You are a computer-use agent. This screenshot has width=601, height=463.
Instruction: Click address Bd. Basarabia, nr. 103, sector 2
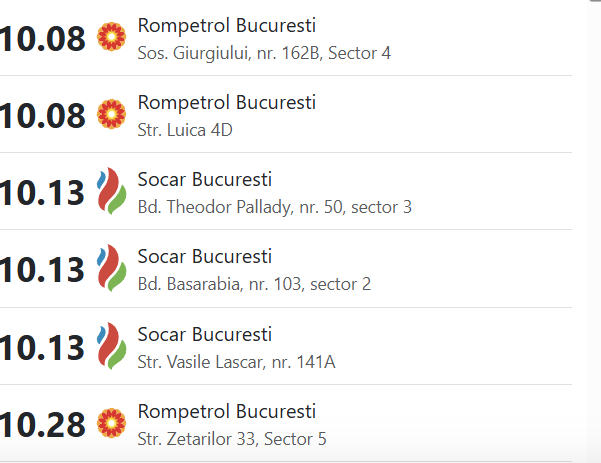pyautogui.click(x=254, y=284)
